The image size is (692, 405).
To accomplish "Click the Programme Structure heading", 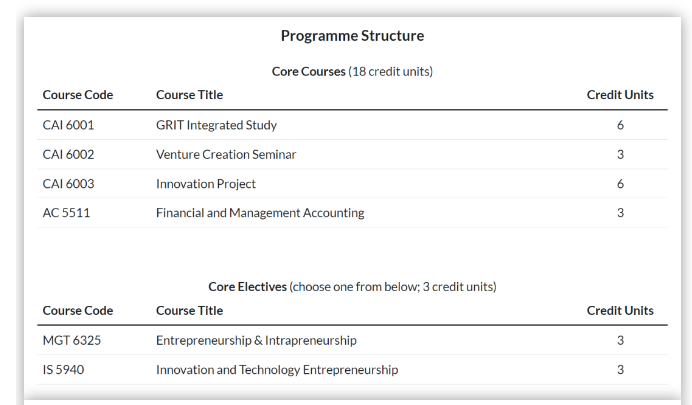I will click(352, 36).
